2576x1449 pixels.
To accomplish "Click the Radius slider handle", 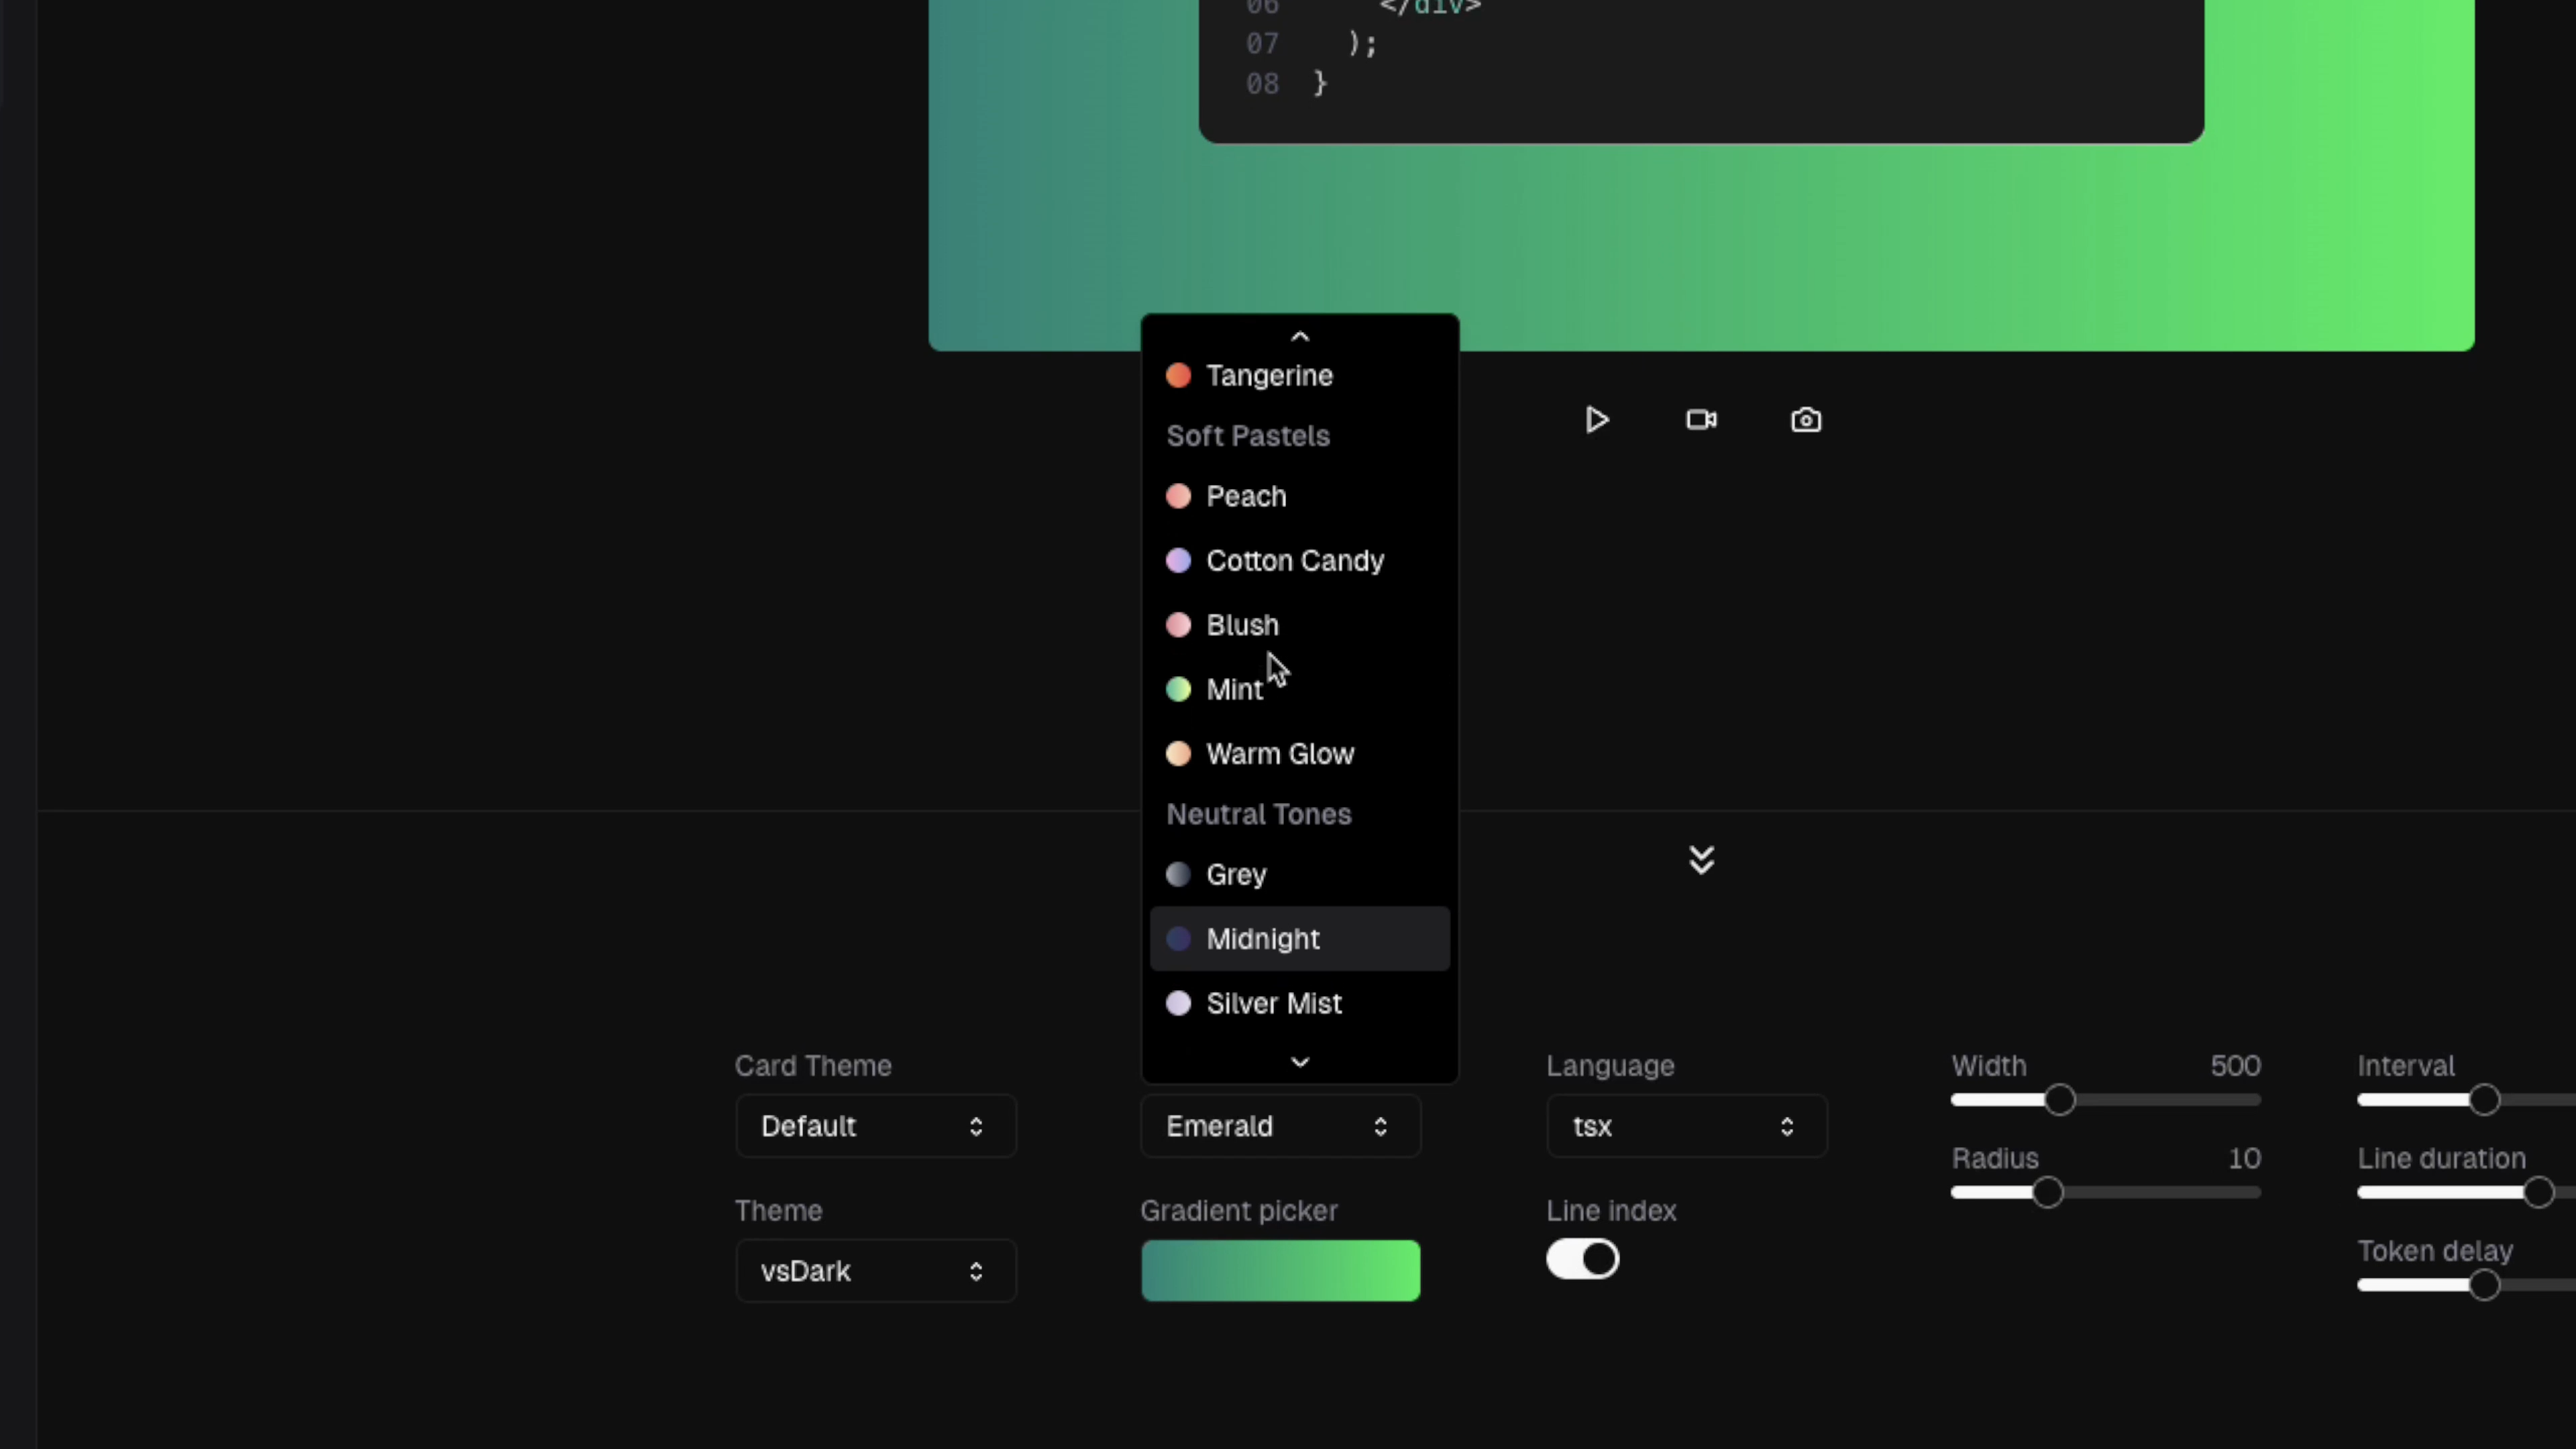I will 2047,1192.
